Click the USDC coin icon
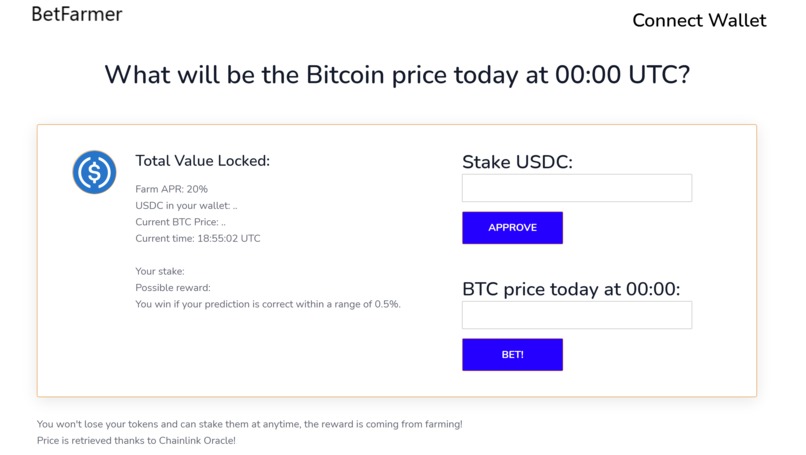 (94, 172)
